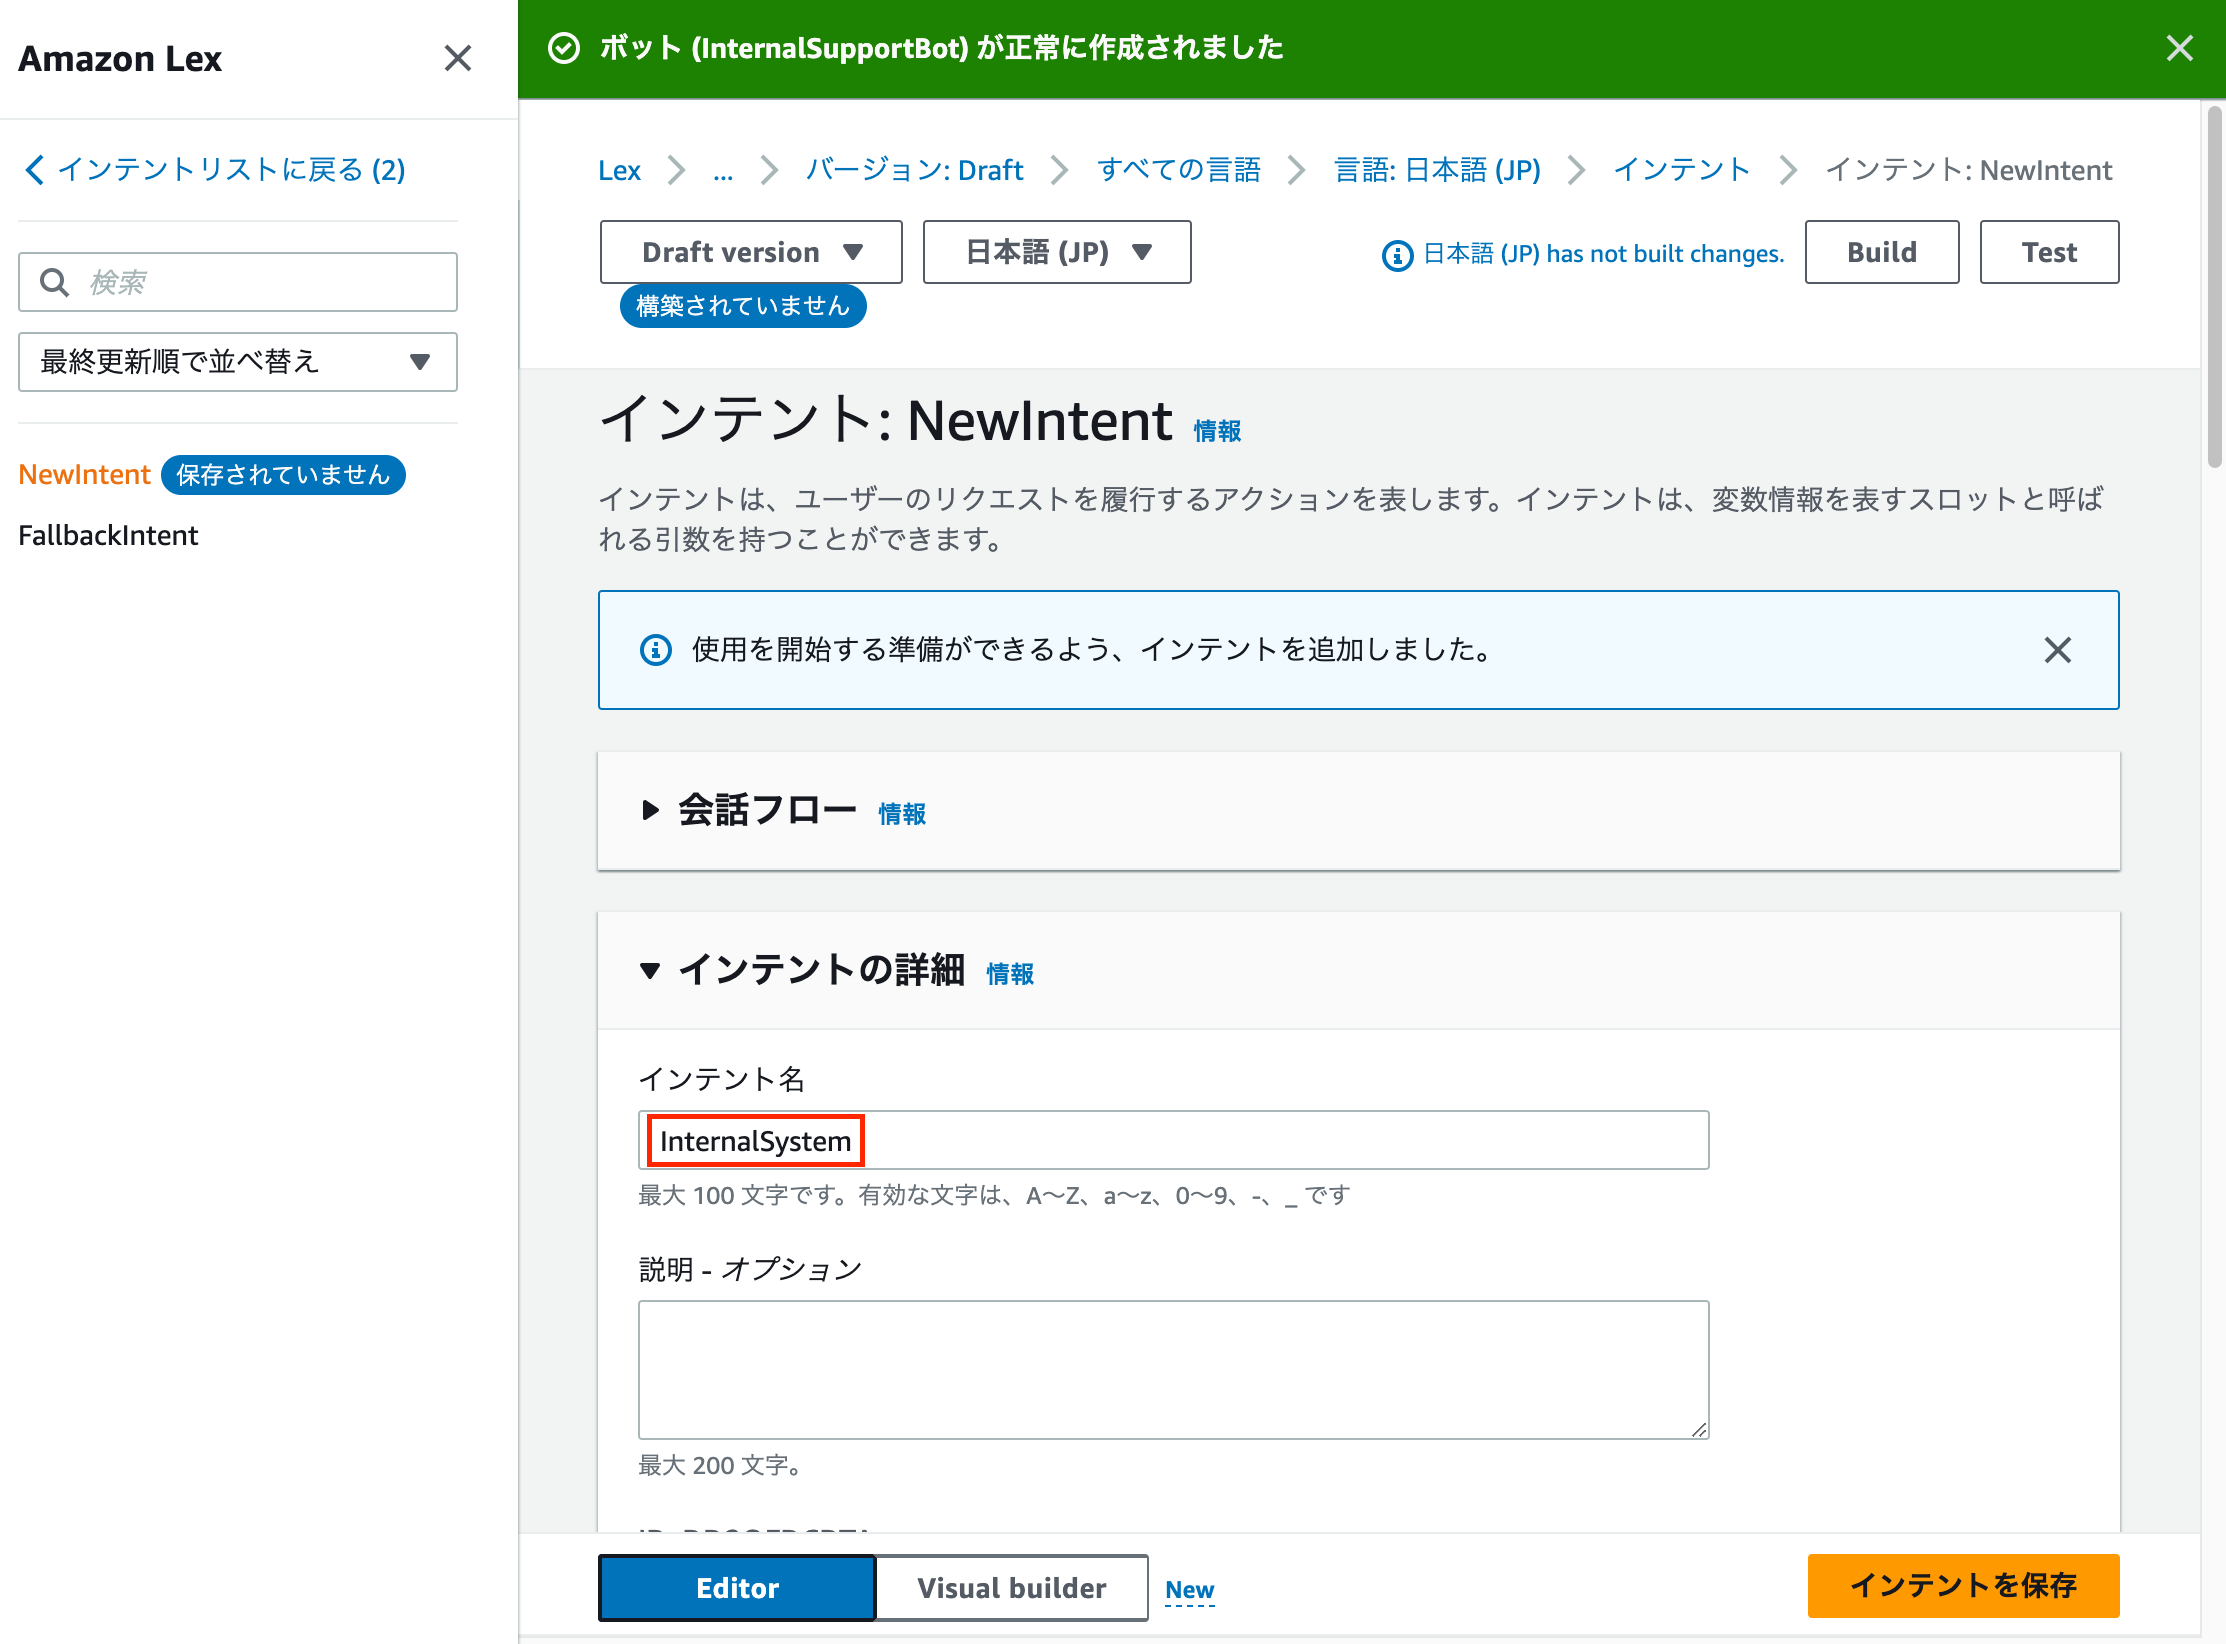Click the info icon beside has not built changes
This screenshot has height=1644, width=2226.
(x=1397, y=255)
